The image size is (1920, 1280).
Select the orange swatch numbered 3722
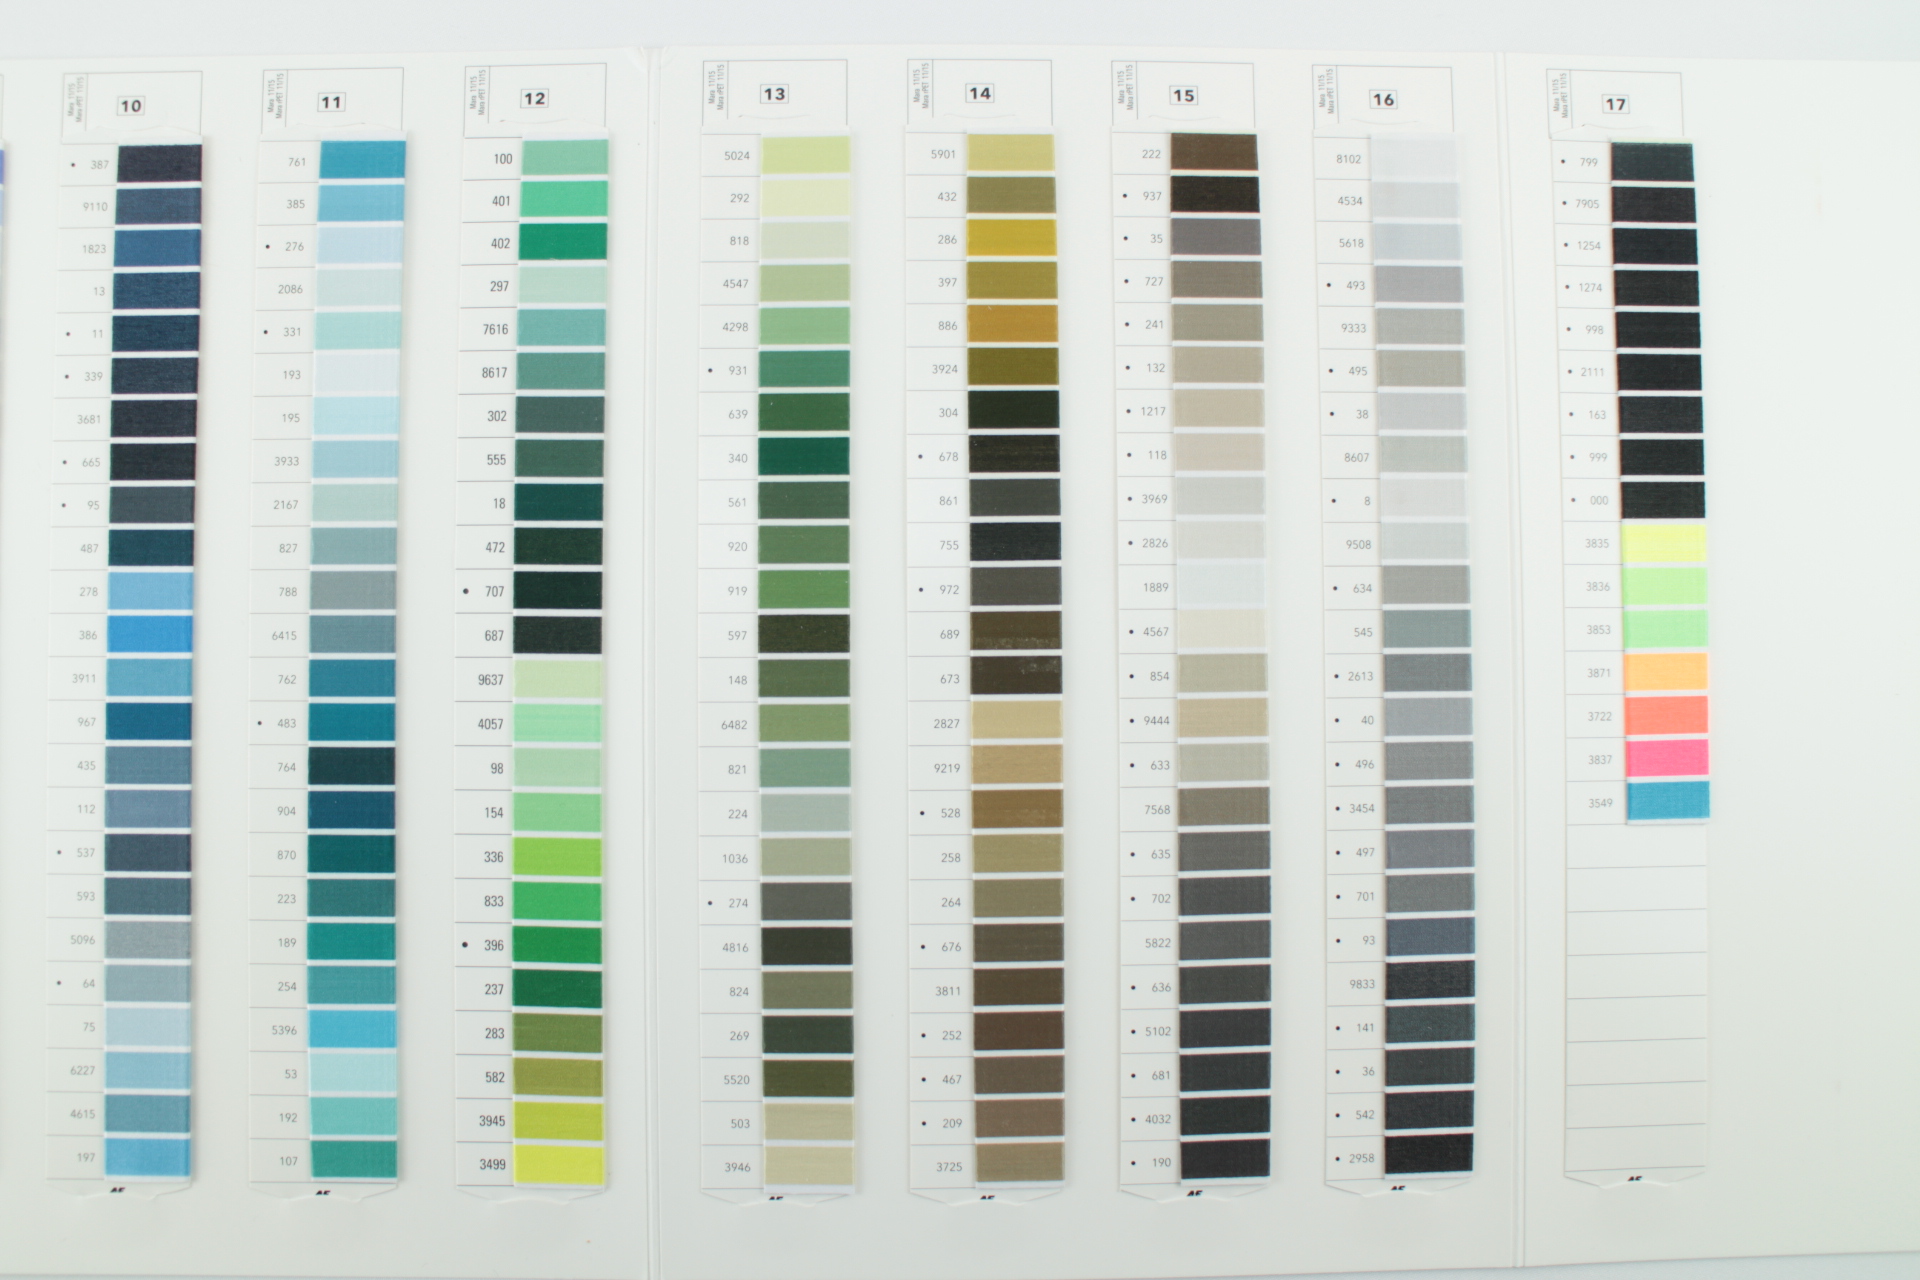[x=1666, y=716]
